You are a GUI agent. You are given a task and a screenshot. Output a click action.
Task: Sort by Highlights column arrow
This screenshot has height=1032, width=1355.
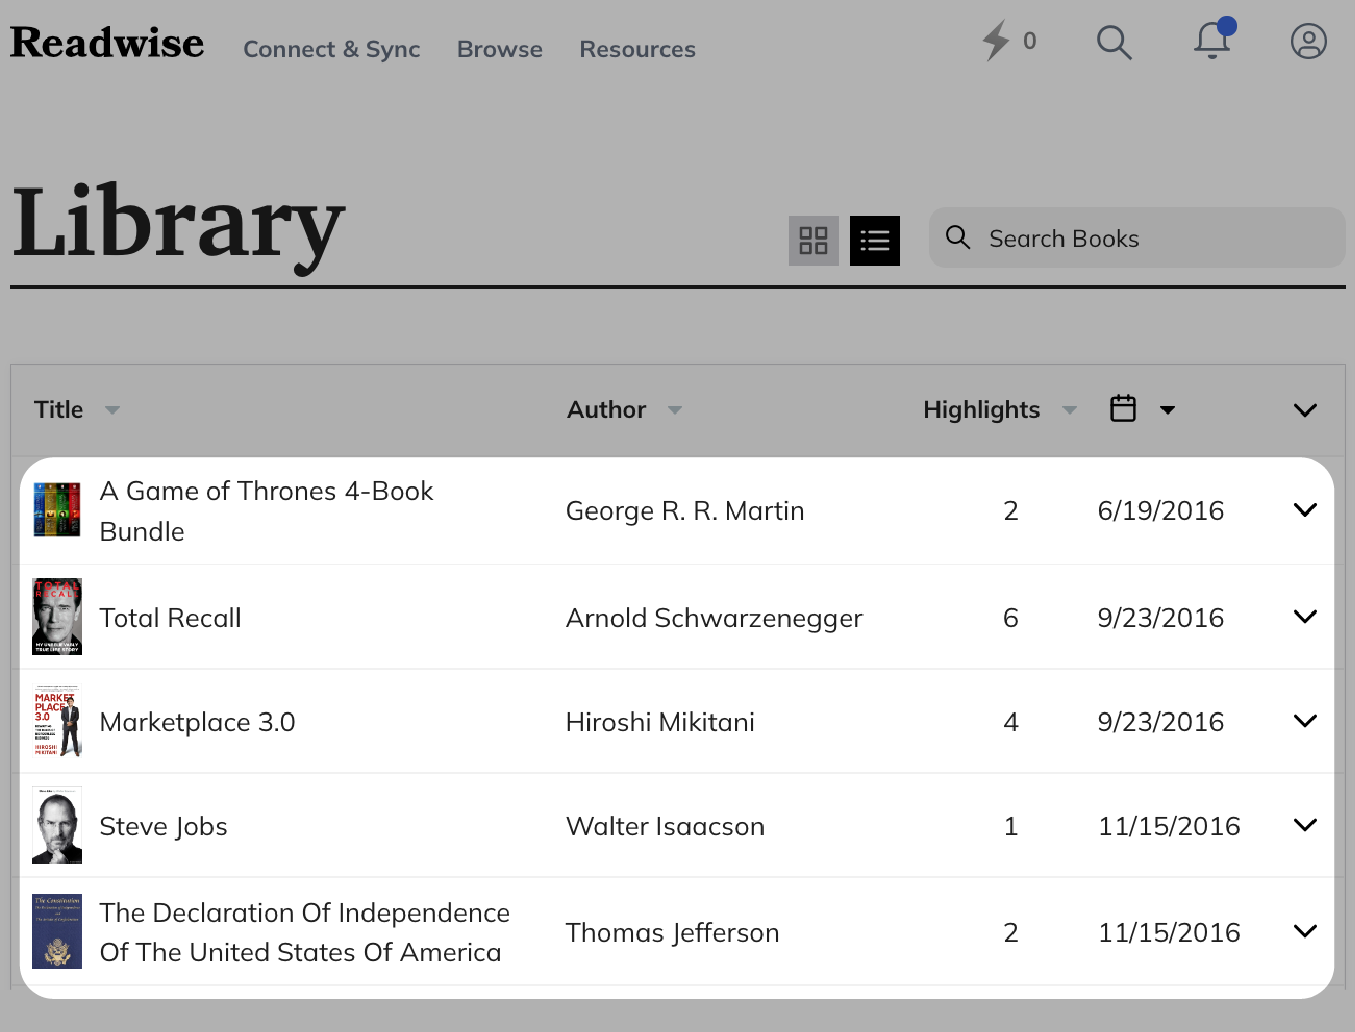pos(1069,410)
